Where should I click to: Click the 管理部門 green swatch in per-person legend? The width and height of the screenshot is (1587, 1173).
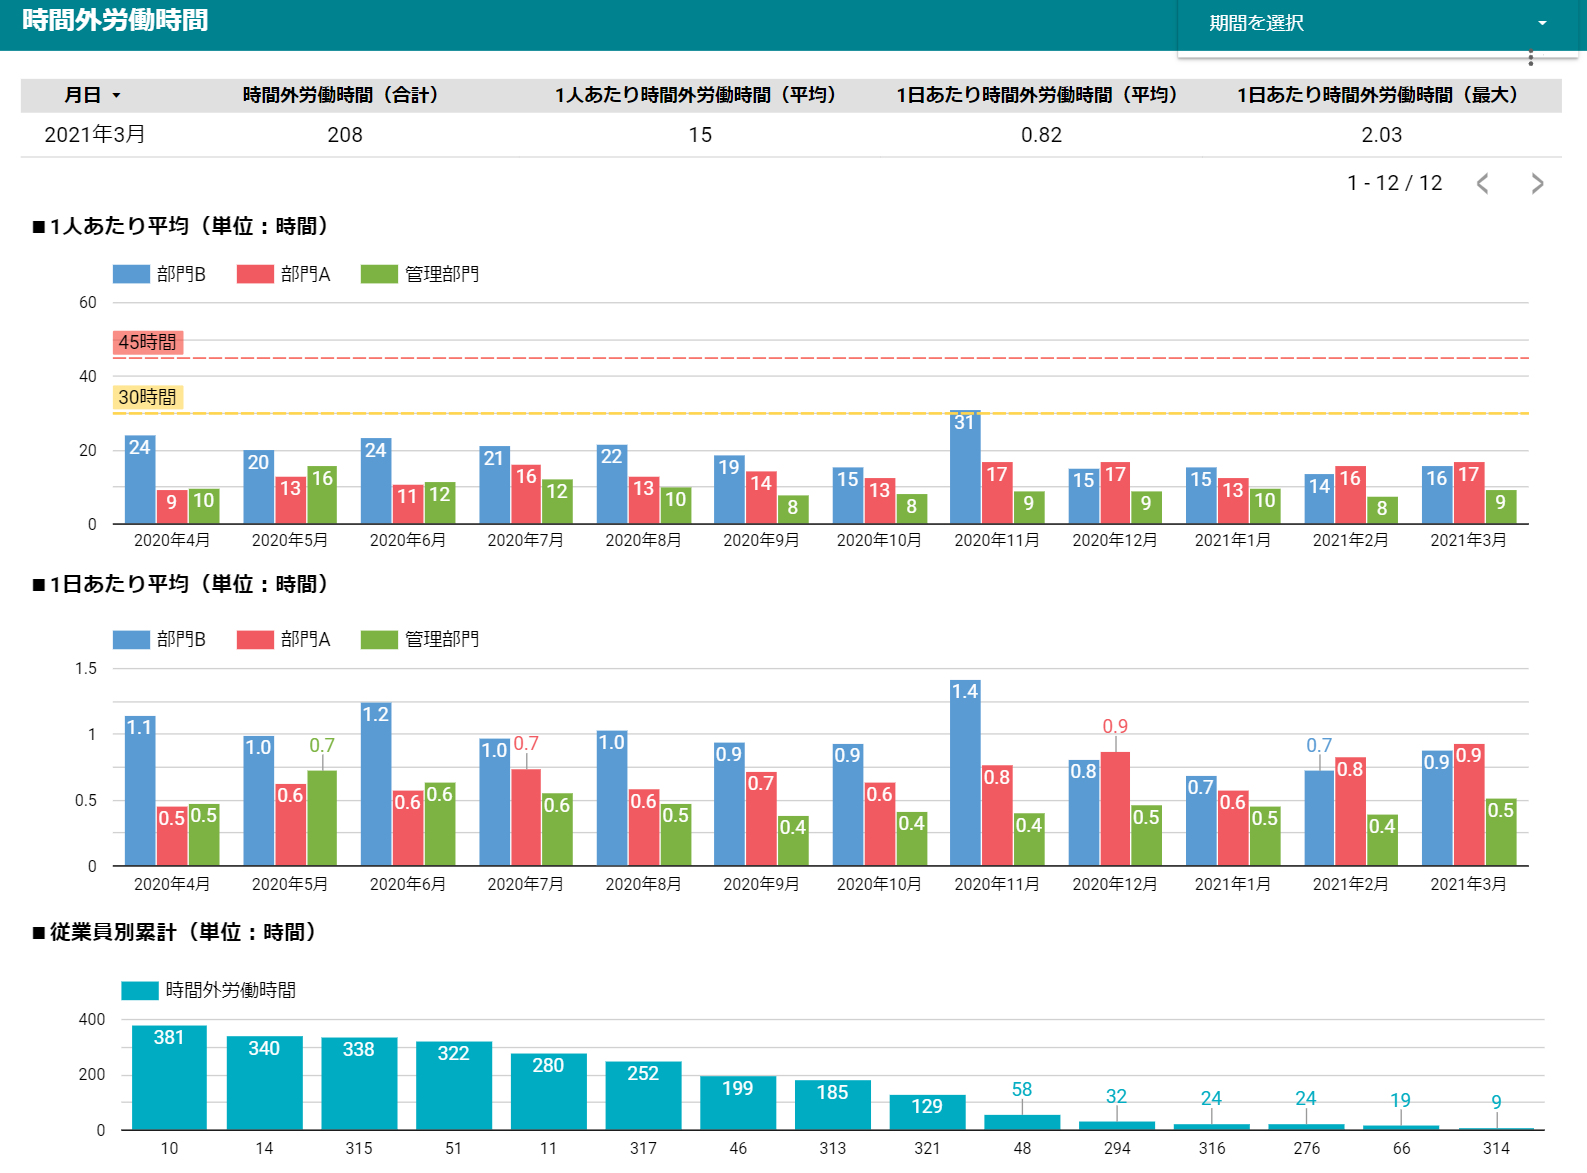[379, 274]
